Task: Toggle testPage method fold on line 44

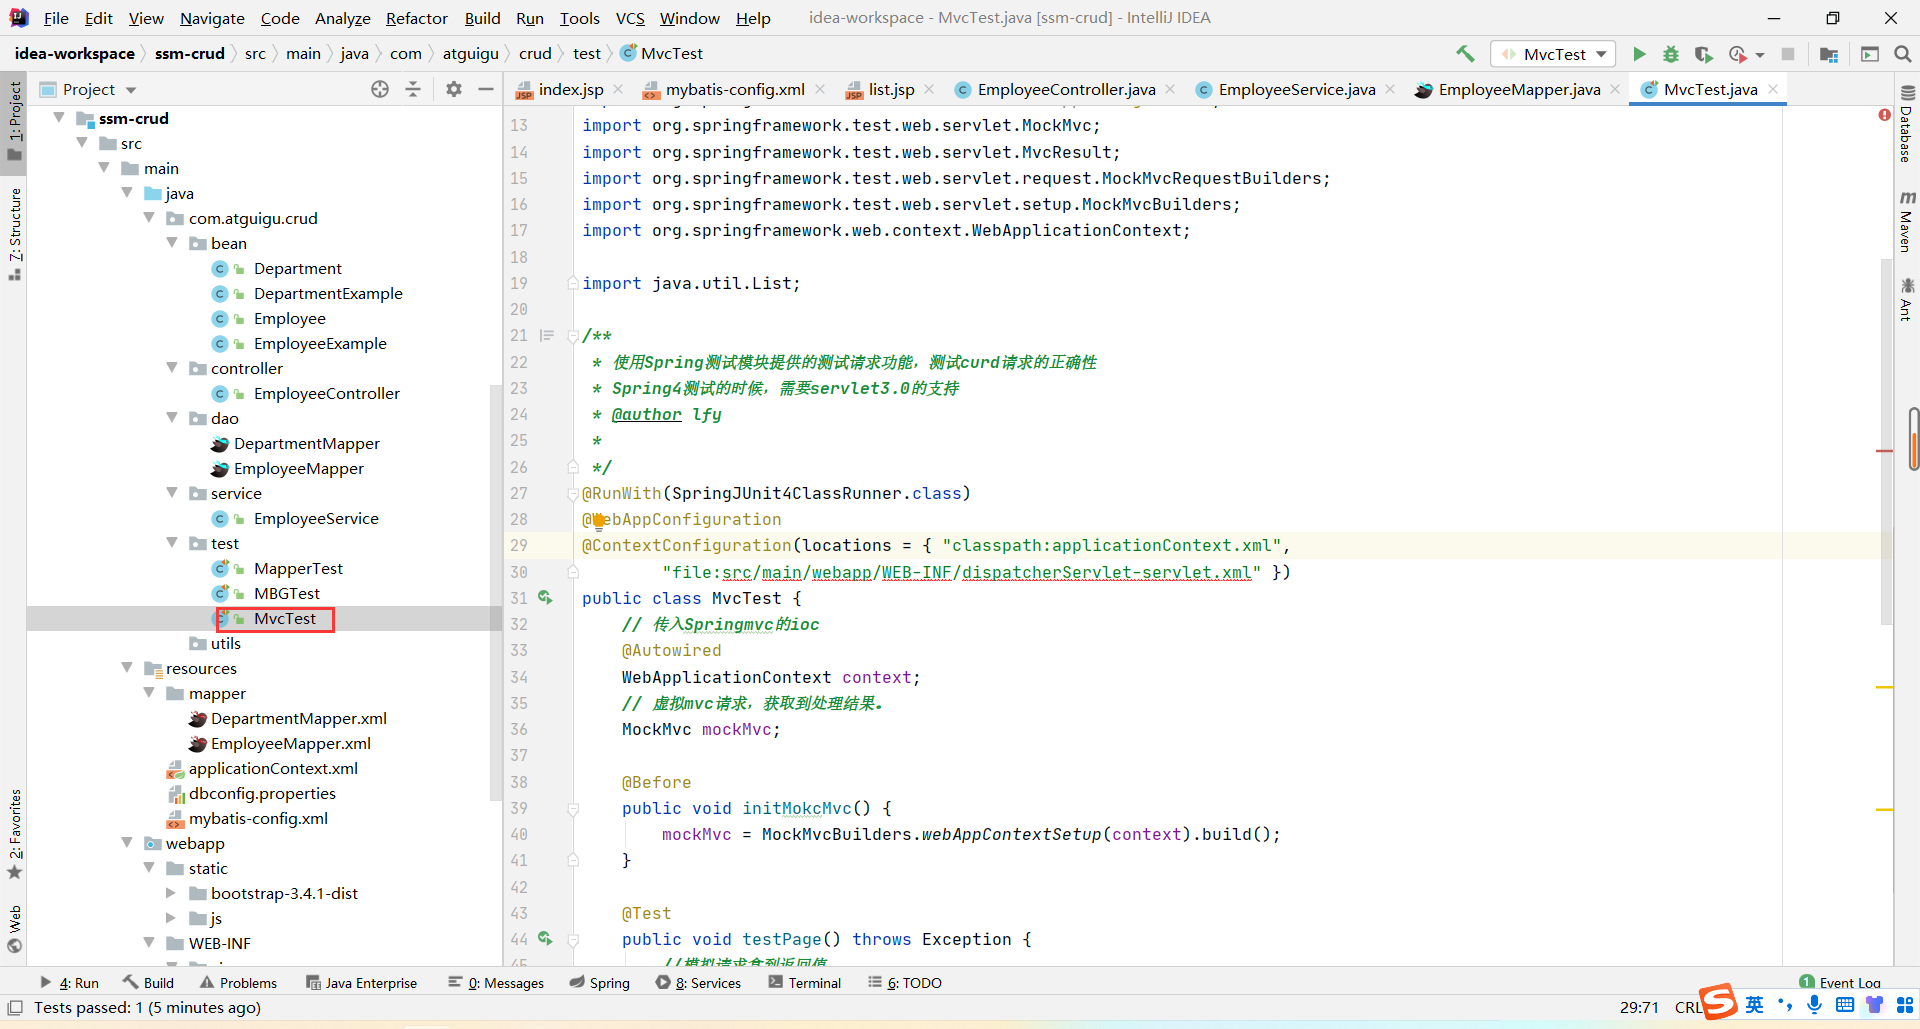Action: coord(573,939)
